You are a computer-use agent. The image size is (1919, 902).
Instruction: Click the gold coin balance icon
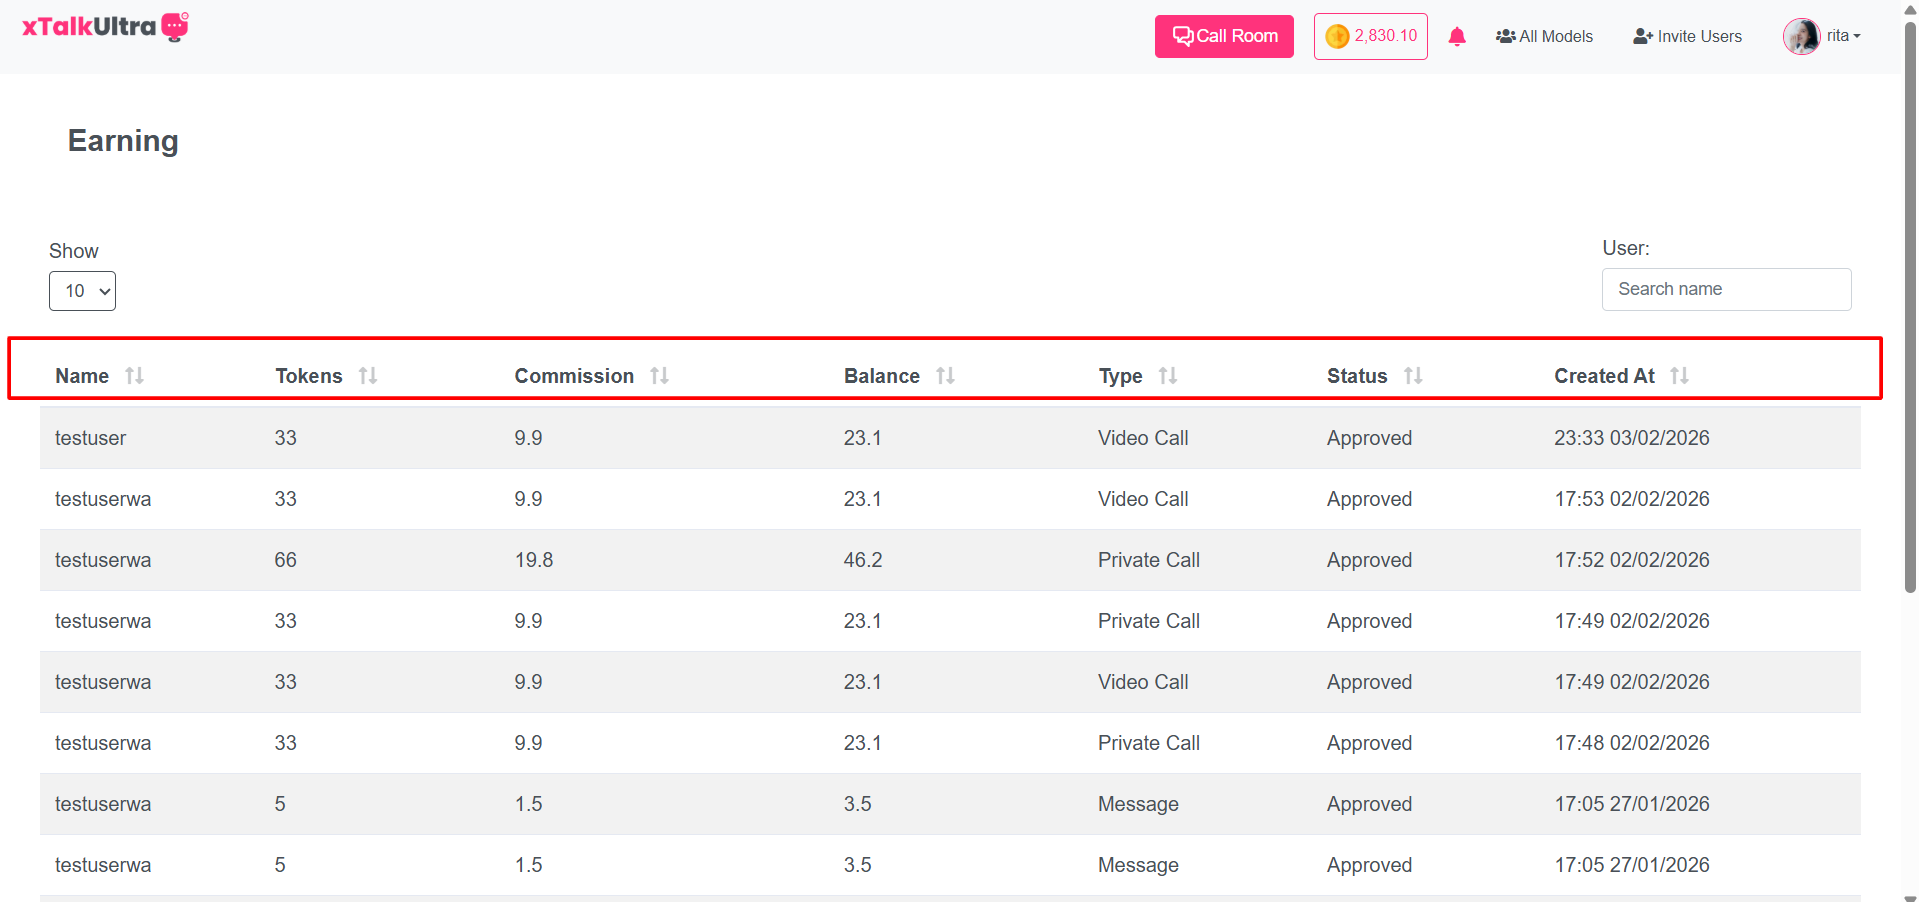click(1337, 37)
